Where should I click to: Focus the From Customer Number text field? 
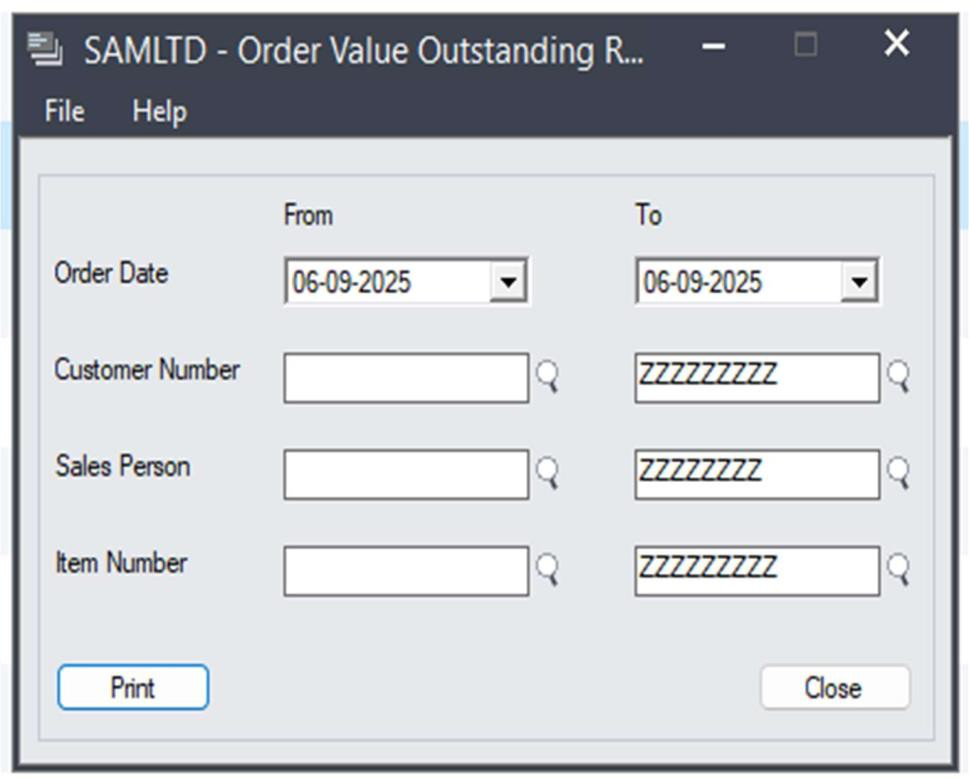(406, 377)
